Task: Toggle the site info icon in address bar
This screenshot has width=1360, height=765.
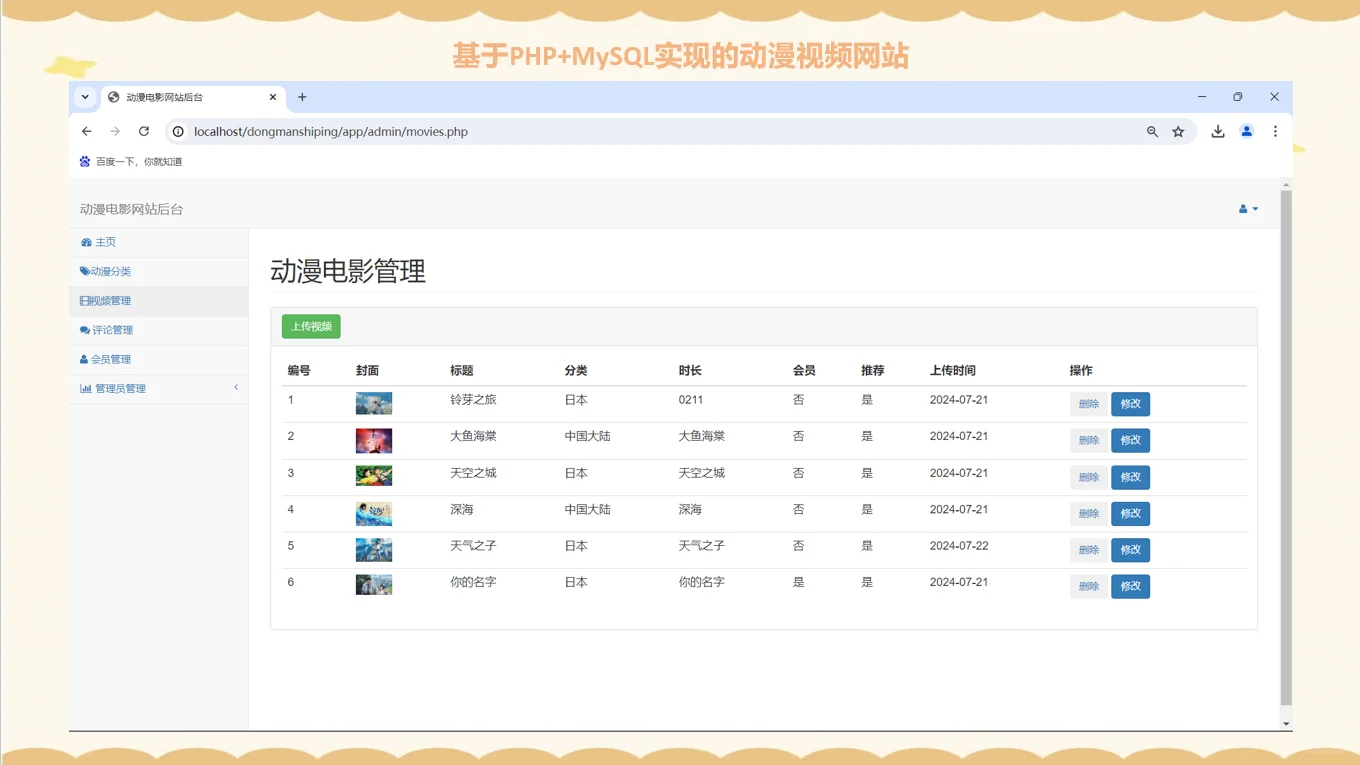Action: click(x=177, y=131)
